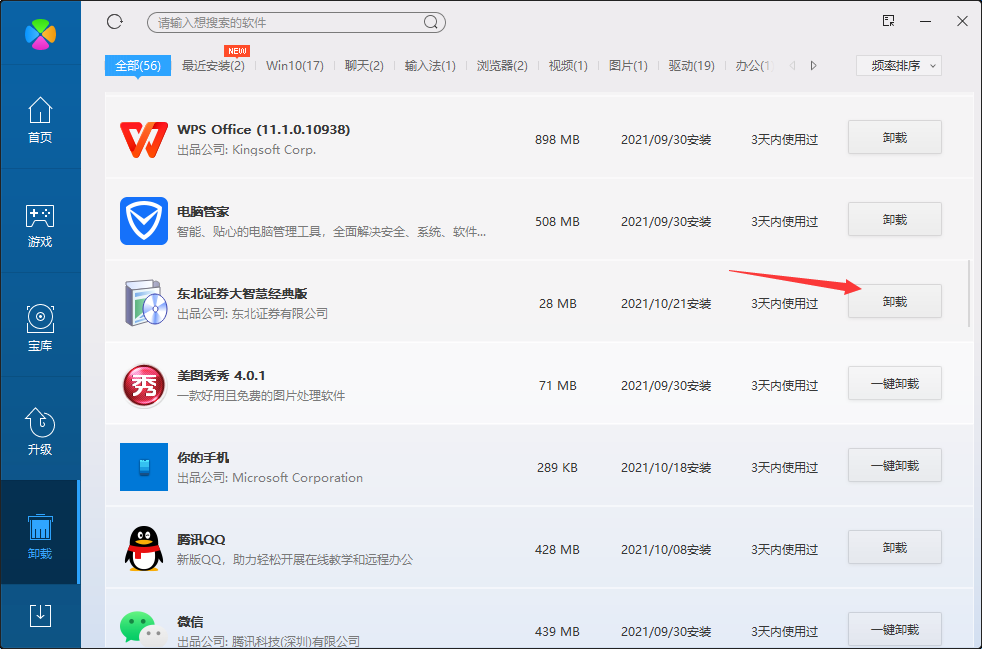Viewport: 982px width, 649px height.
Task: Switch to 输入法(1) tab
Action: [x=430, y=66]
